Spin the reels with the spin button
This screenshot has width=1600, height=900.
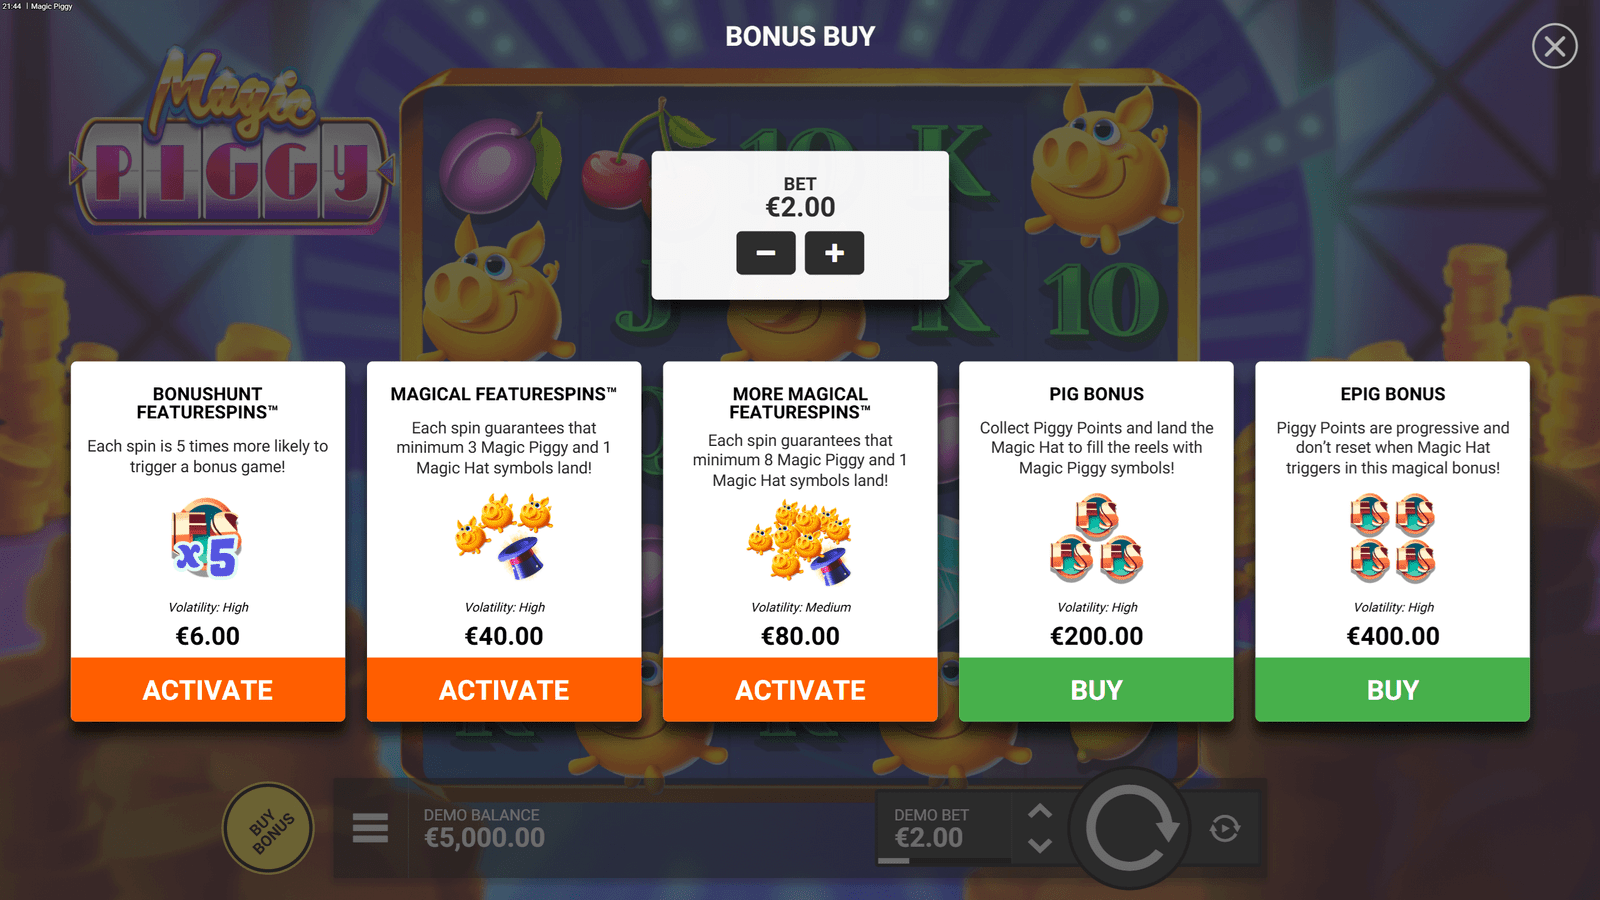point(1129,829)
